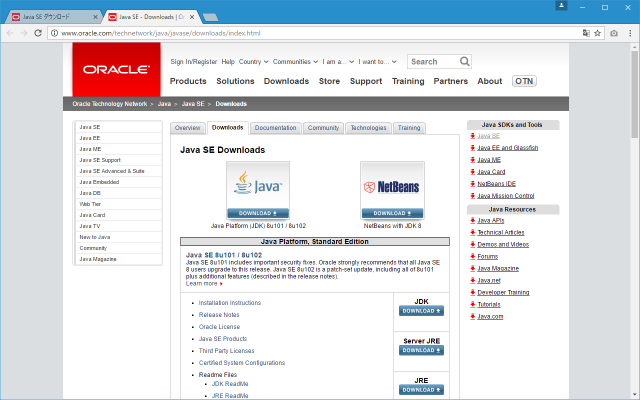Viewport: 640px width, 400px height.
Task: Open the Oracle License link
Action: click(220, 327)
